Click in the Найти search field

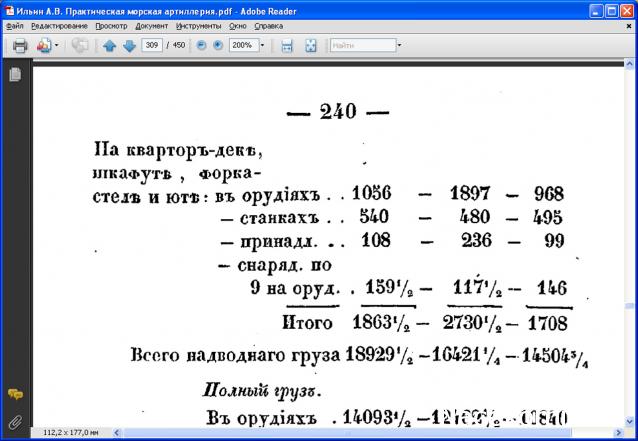[x=363, y=45]
